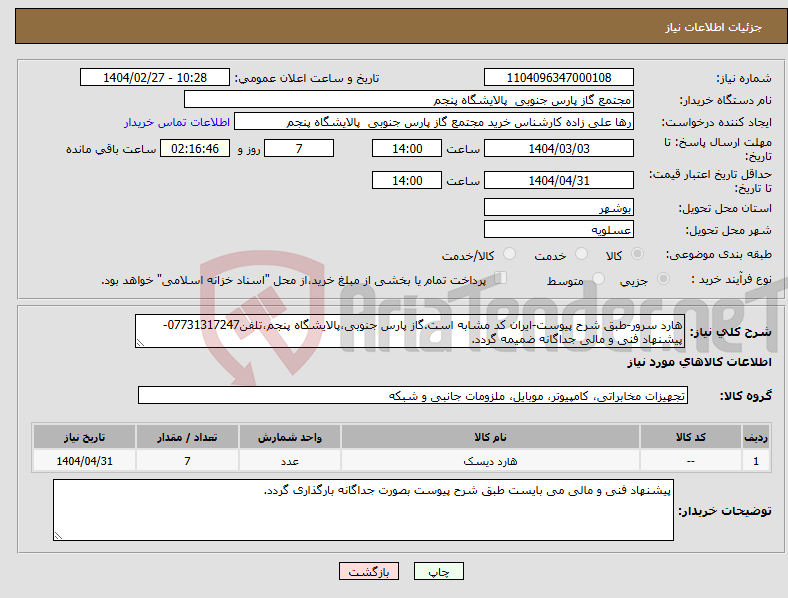Toggle the treasury bonds payment checkbox
This screenshot has height=598, width=788.
pos(501,278)
